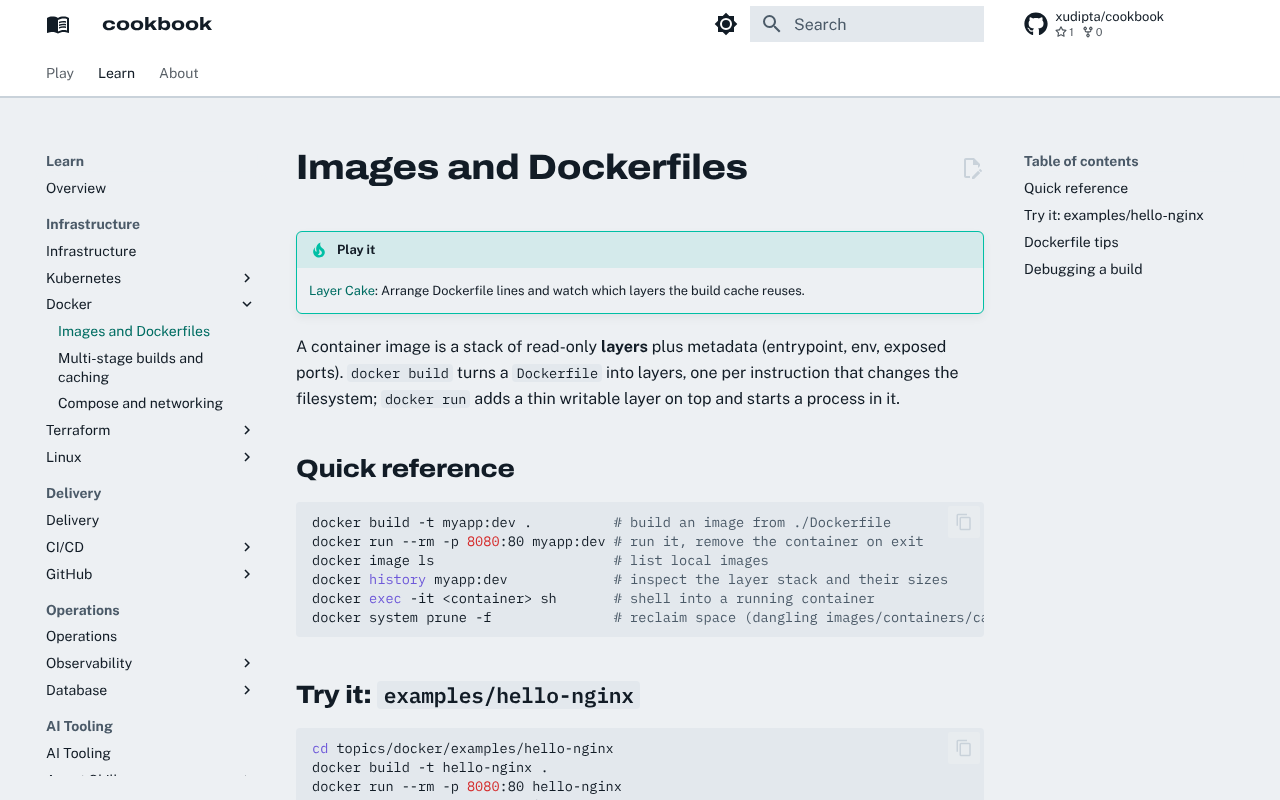The height and width of the screenshot is (800, 1280).
Task: Expand the CI/CD sidebar section
Action: (x=247, y=547)
